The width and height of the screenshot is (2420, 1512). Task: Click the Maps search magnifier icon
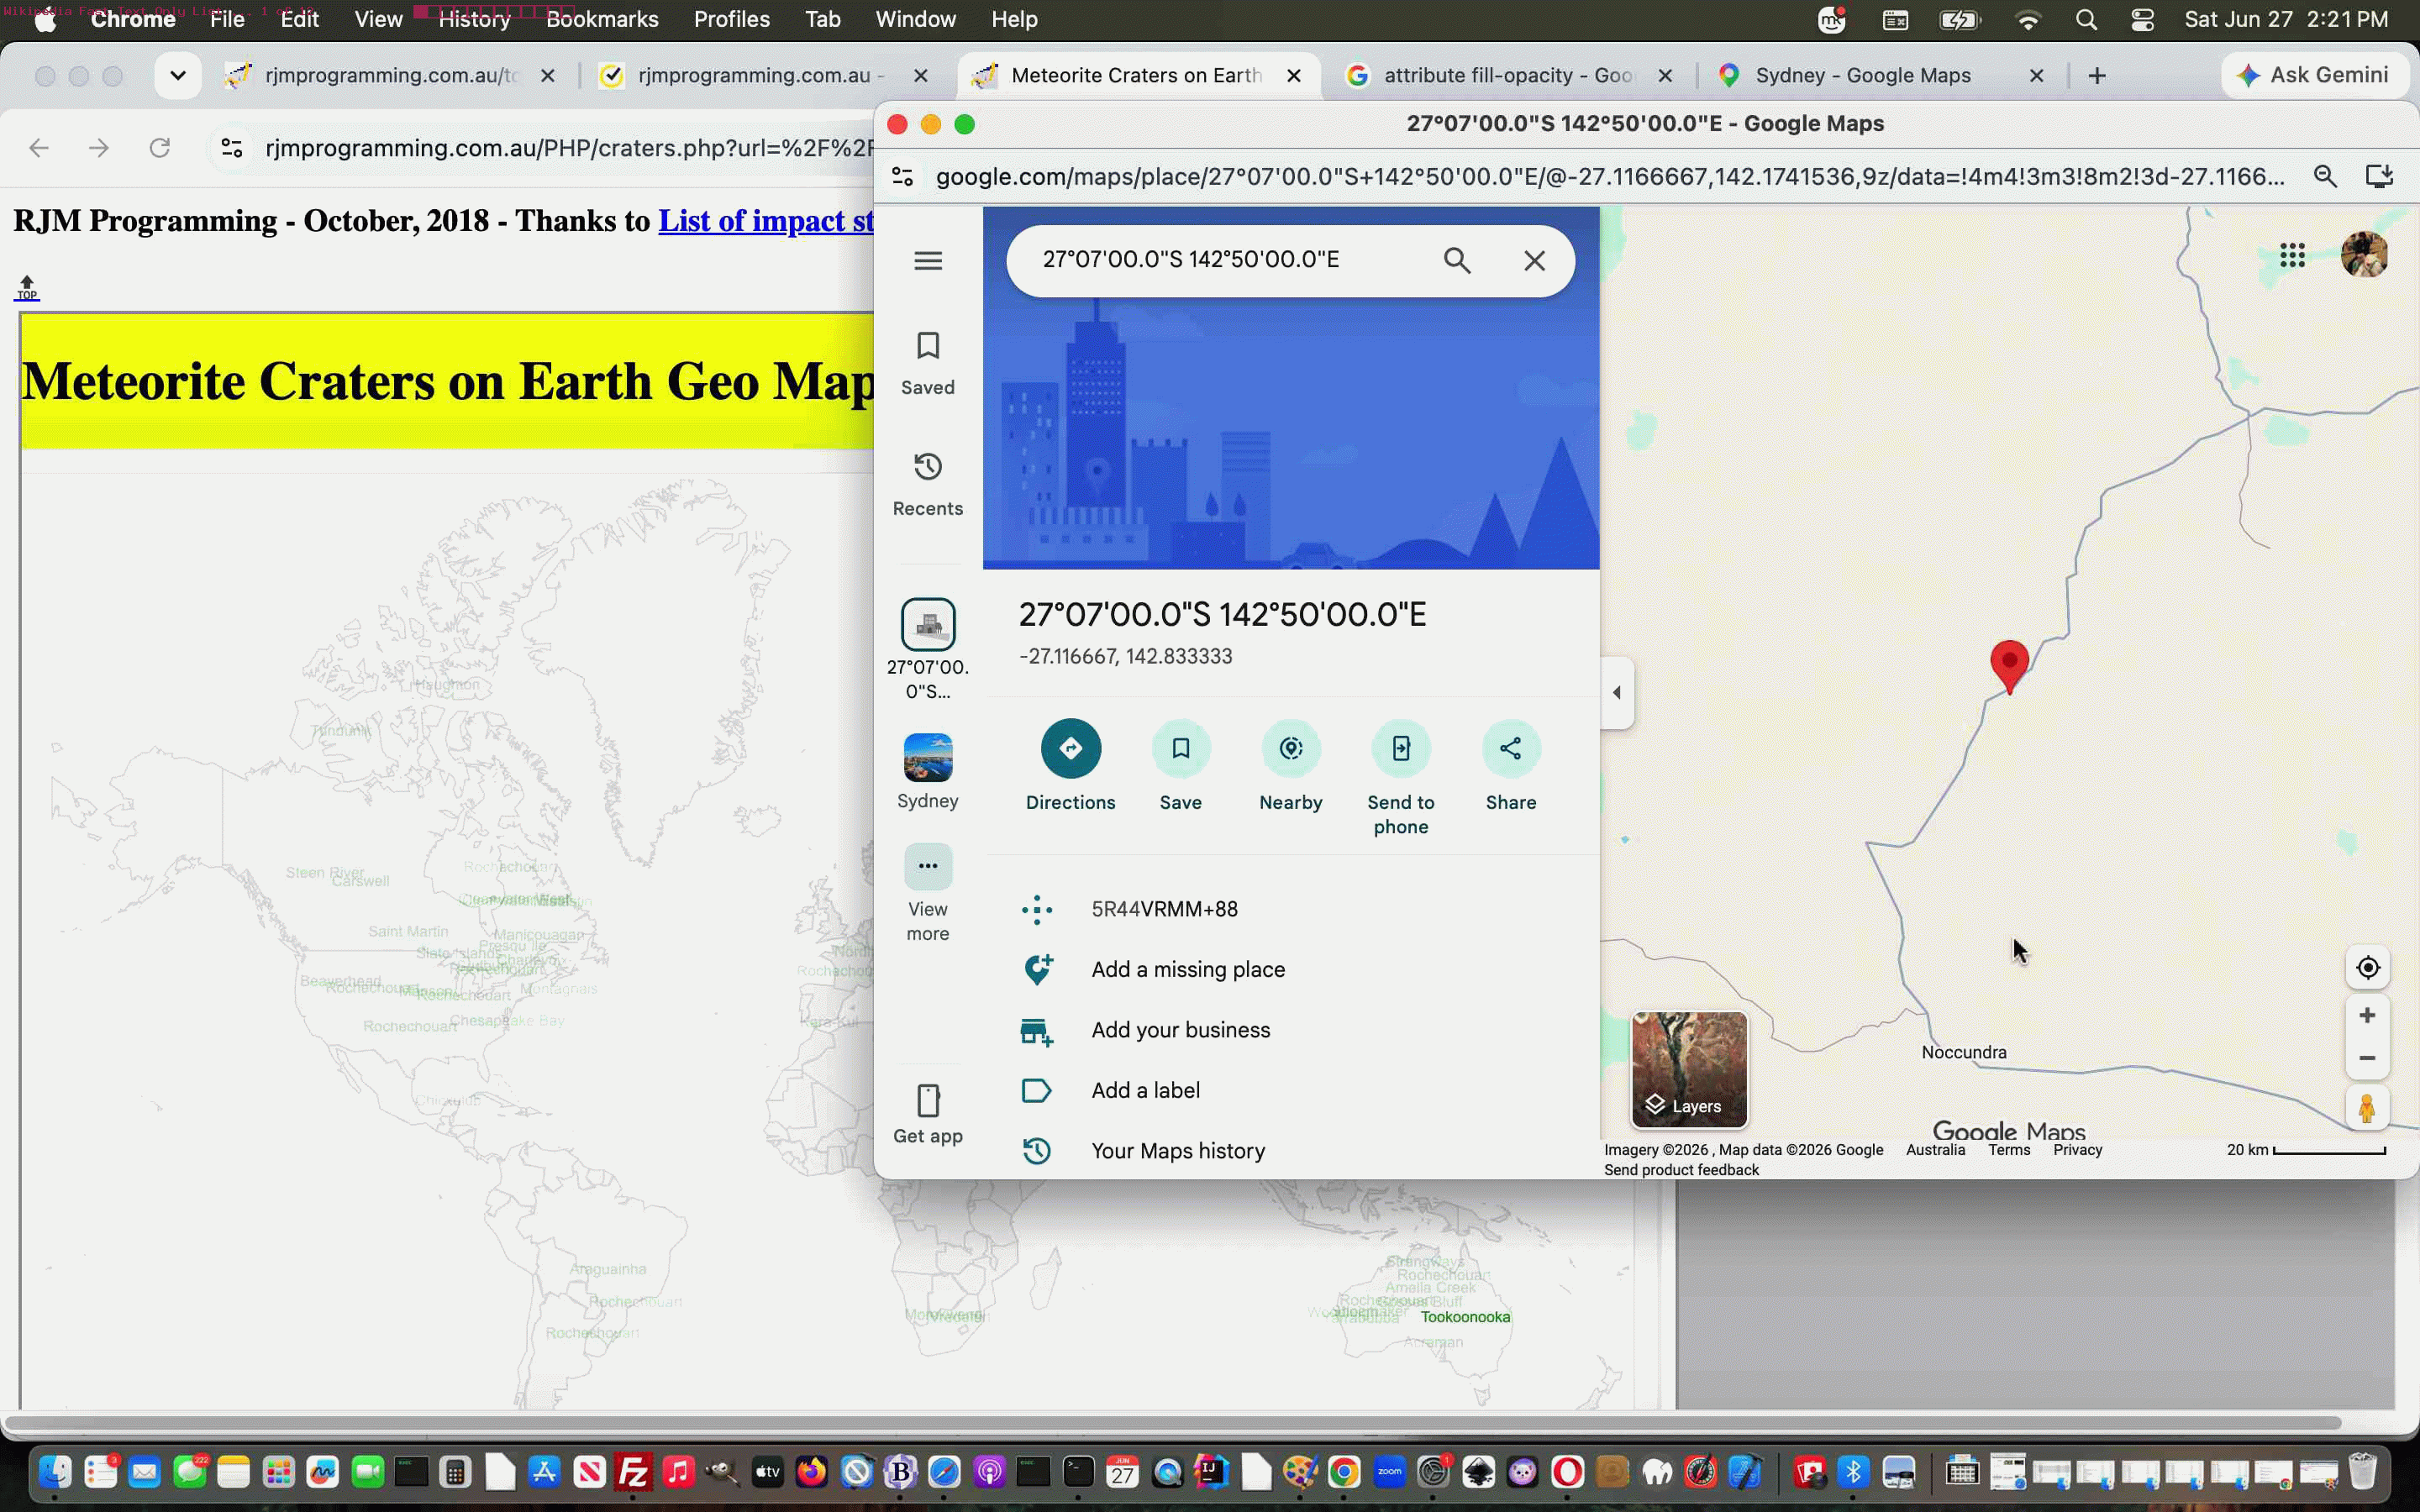click(x=1457, y=260)
